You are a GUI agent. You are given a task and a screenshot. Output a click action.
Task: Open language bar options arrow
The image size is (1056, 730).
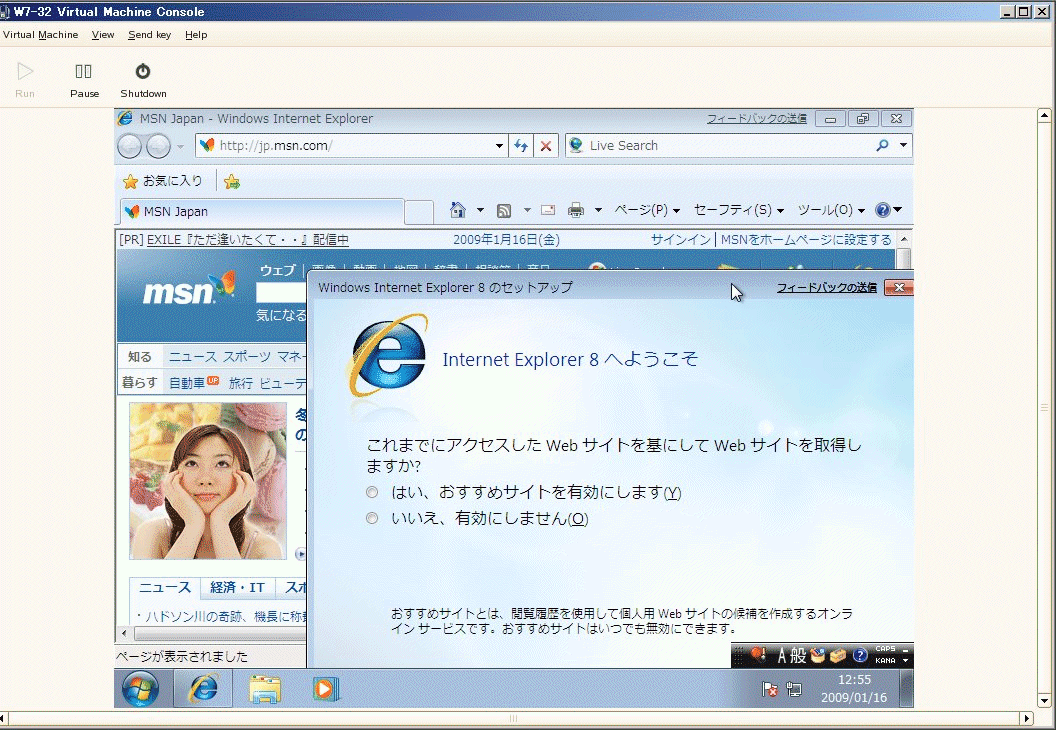tap(905, 661)
